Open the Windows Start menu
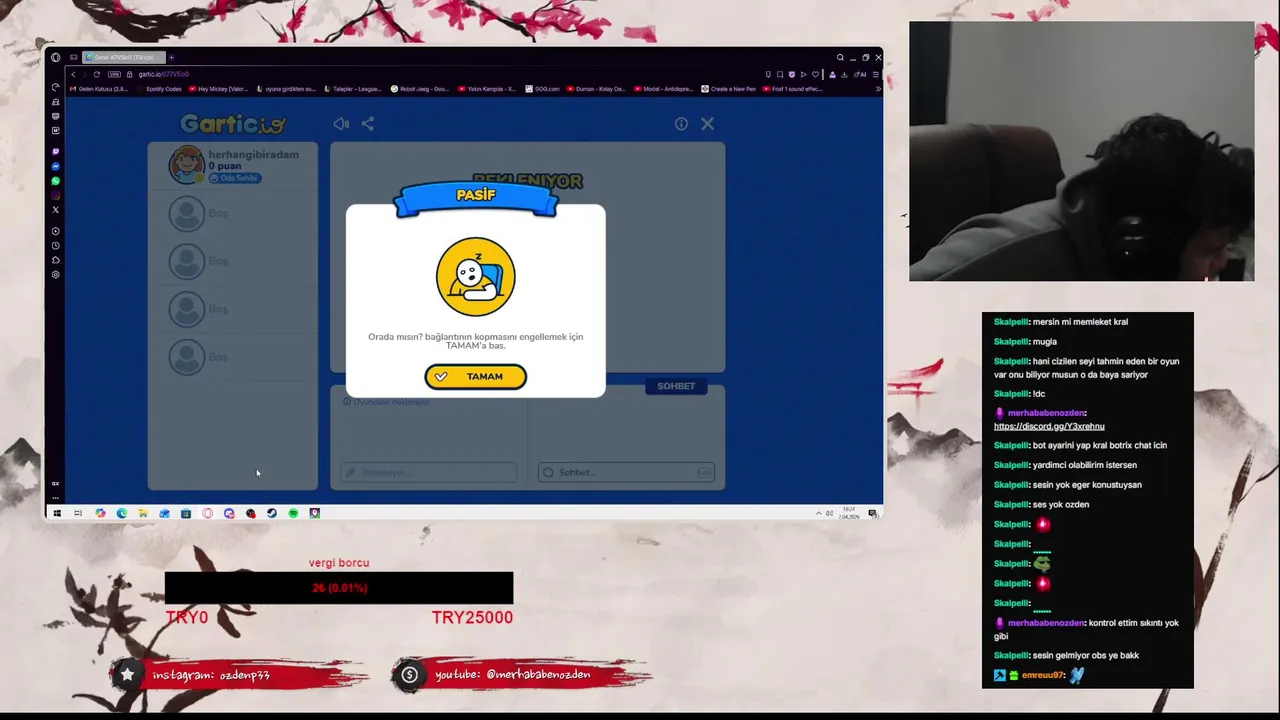This screenshot has width=1280, height=720. click(57, 513)
